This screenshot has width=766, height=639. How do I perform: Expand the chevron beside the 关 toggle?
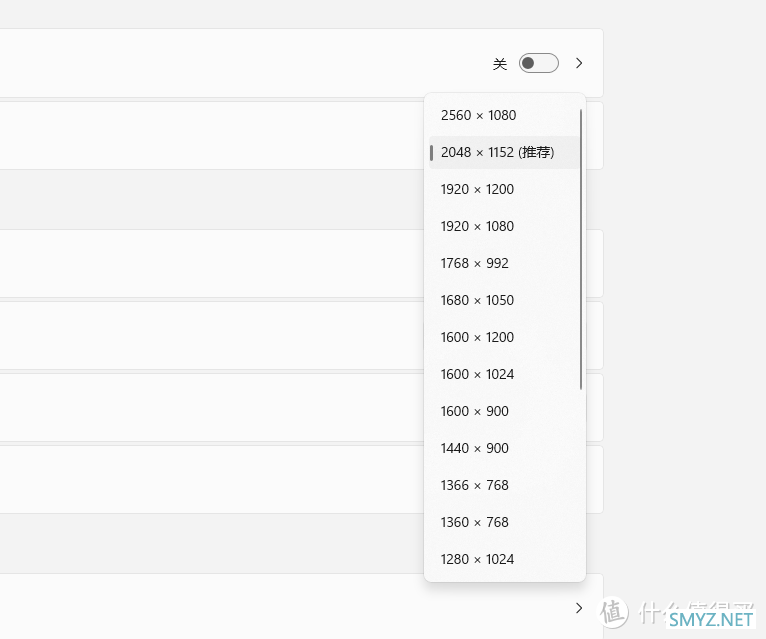click(x=579, y=63)
